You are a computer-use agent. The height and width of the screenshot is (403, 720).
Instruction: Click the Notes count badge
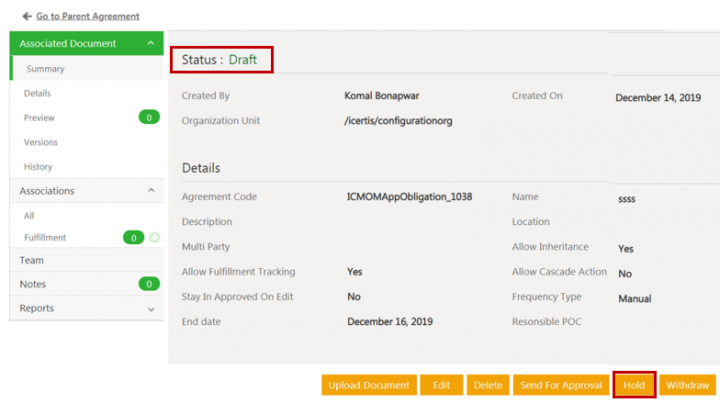tap(148, 284)
